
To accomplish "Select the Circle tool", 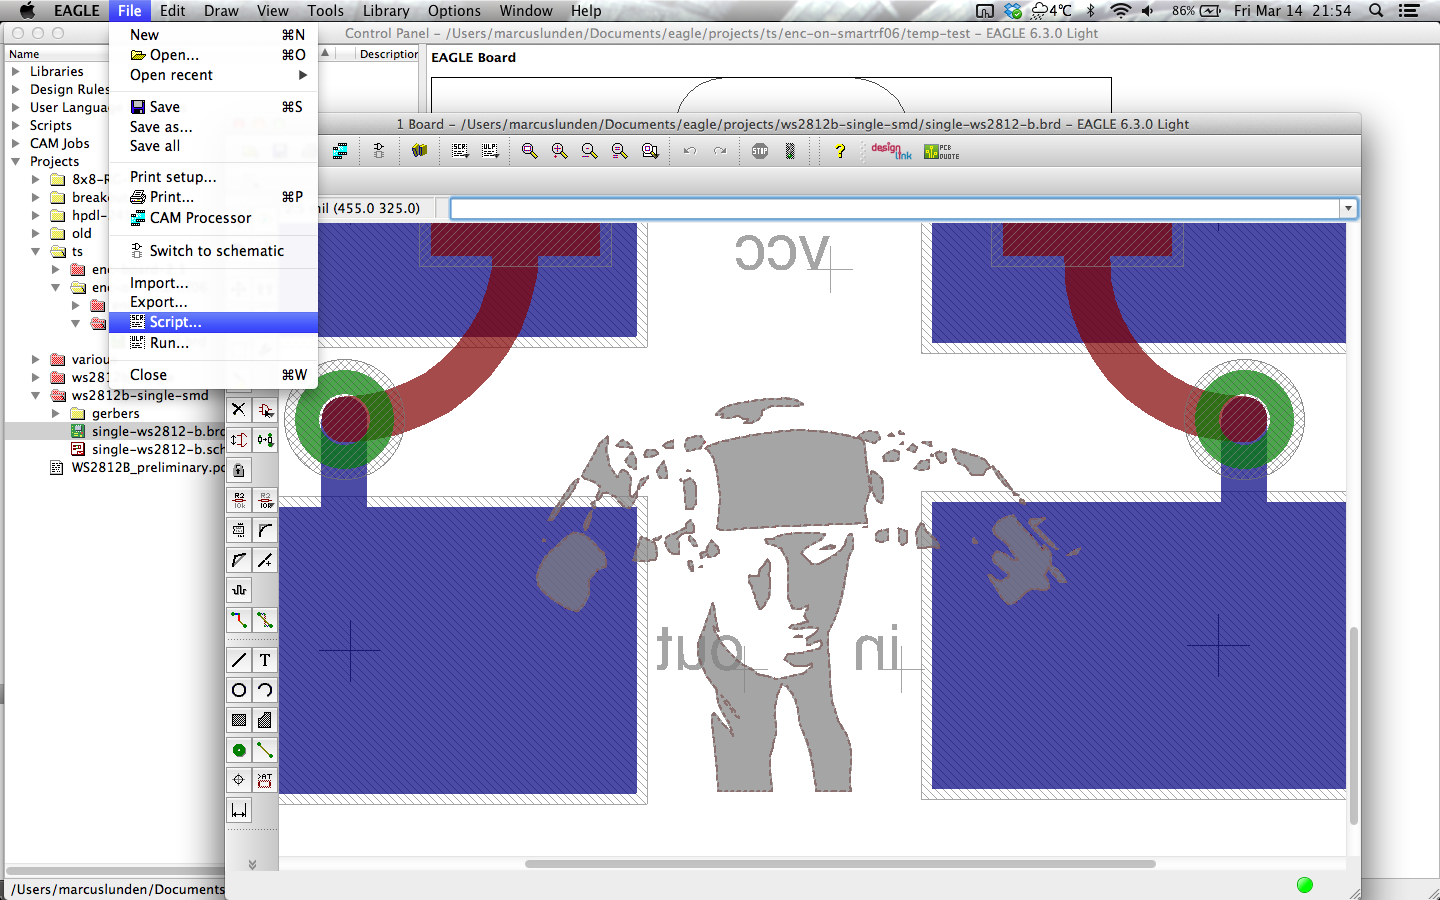I will [x=238, y=690].
